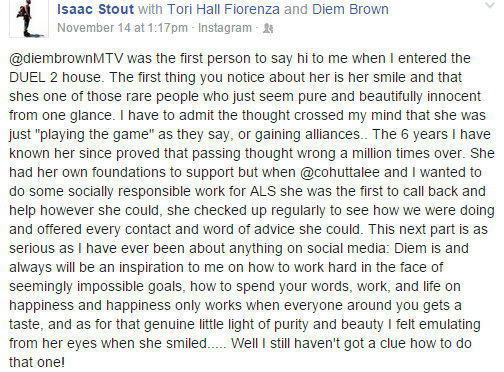The height and width of the screenshot is (372, 504).
Task: Click the word "and" between tagged names
Action: (x=296, y=9)
